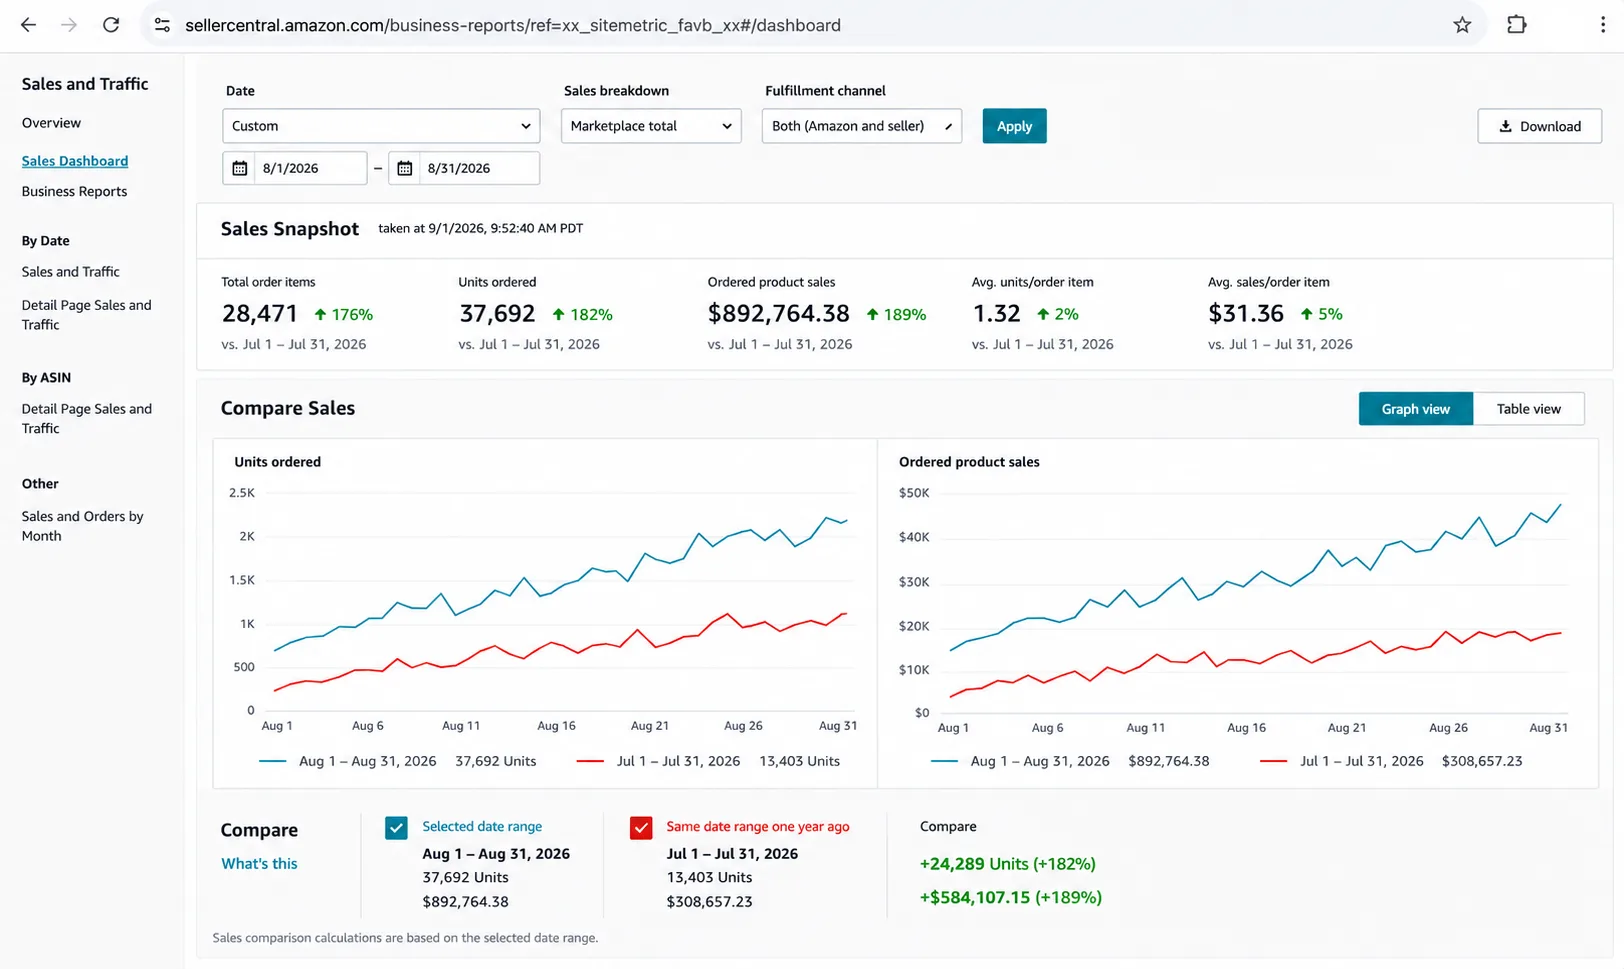Image resolution: width=1624 pixels, height=969 pixels.
Task: Click green up arrow beside 5%
Action: 1306,314
